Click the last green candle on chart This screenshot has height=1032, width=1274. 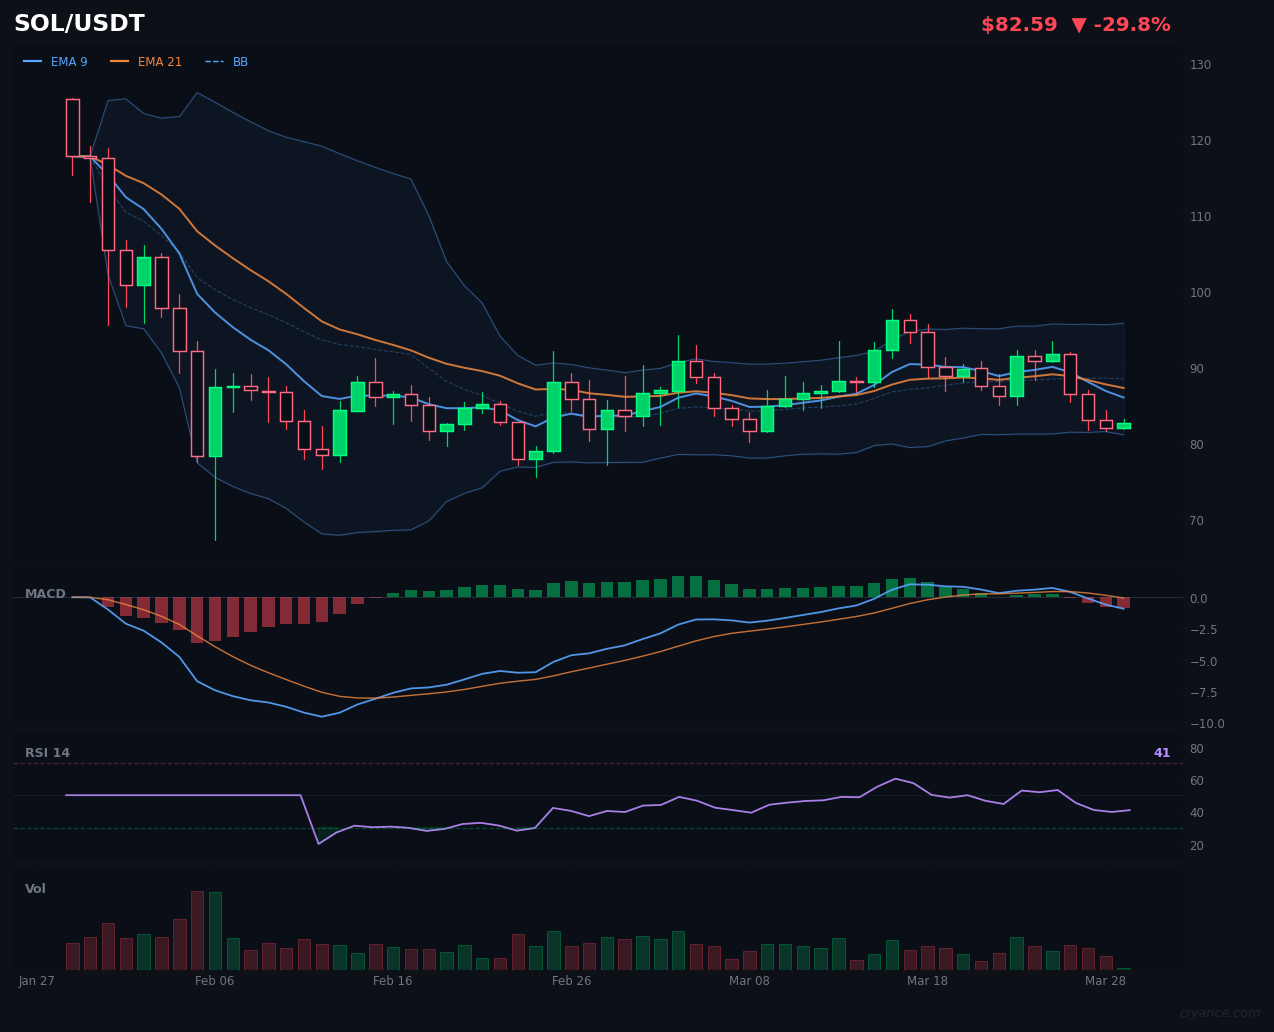click(1123, 426)
